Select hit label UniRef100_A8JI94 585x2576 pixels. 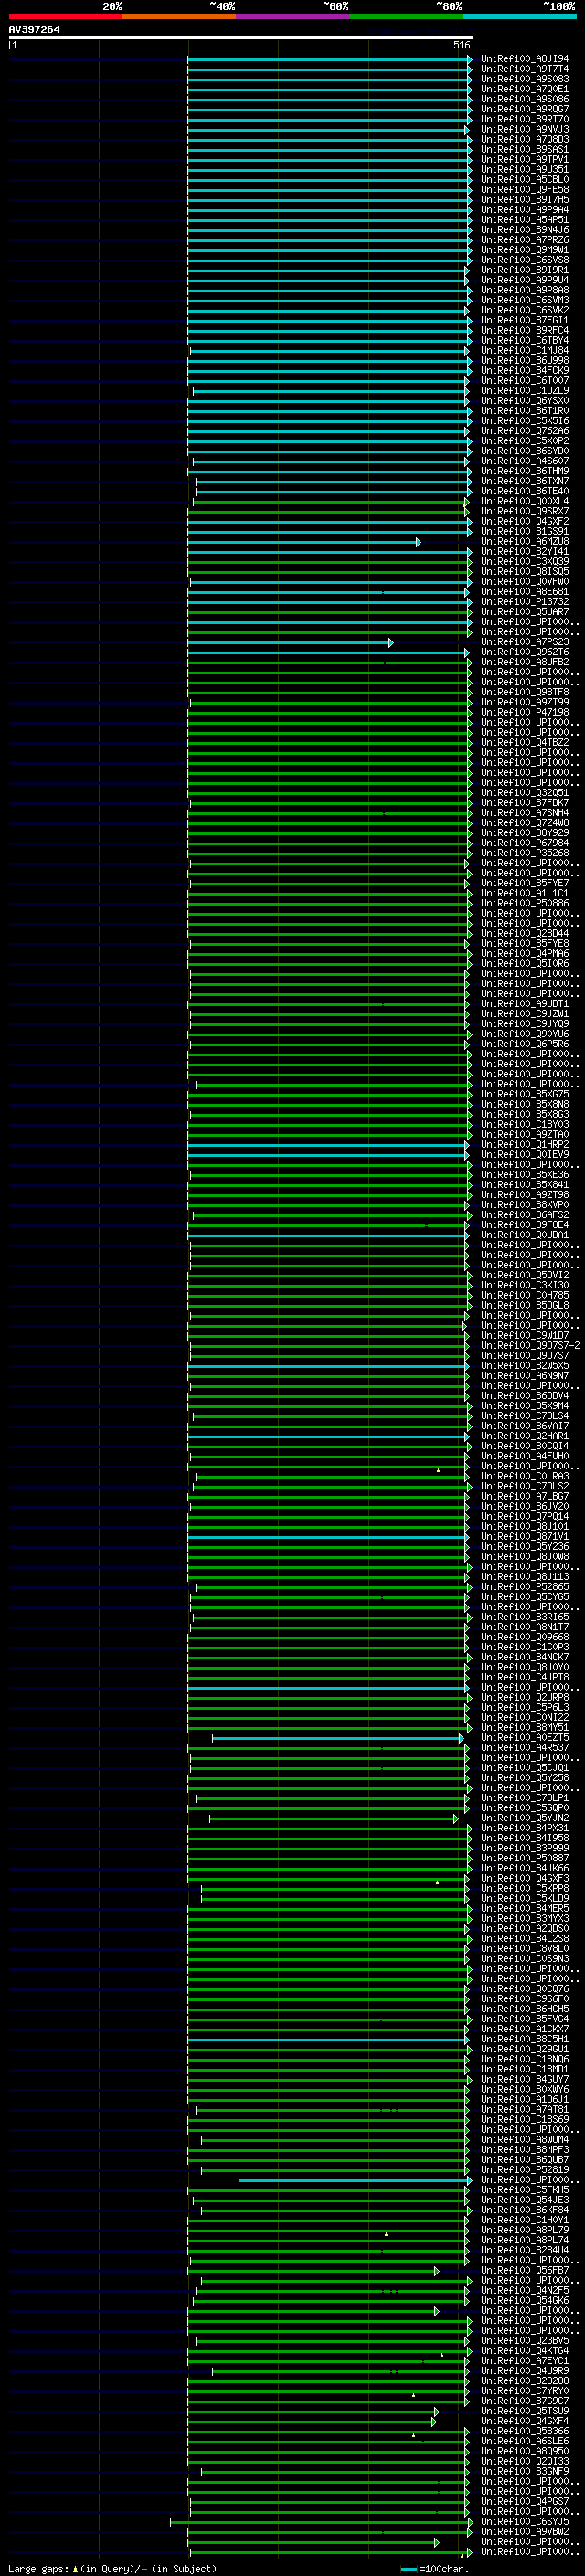(525, 59)
